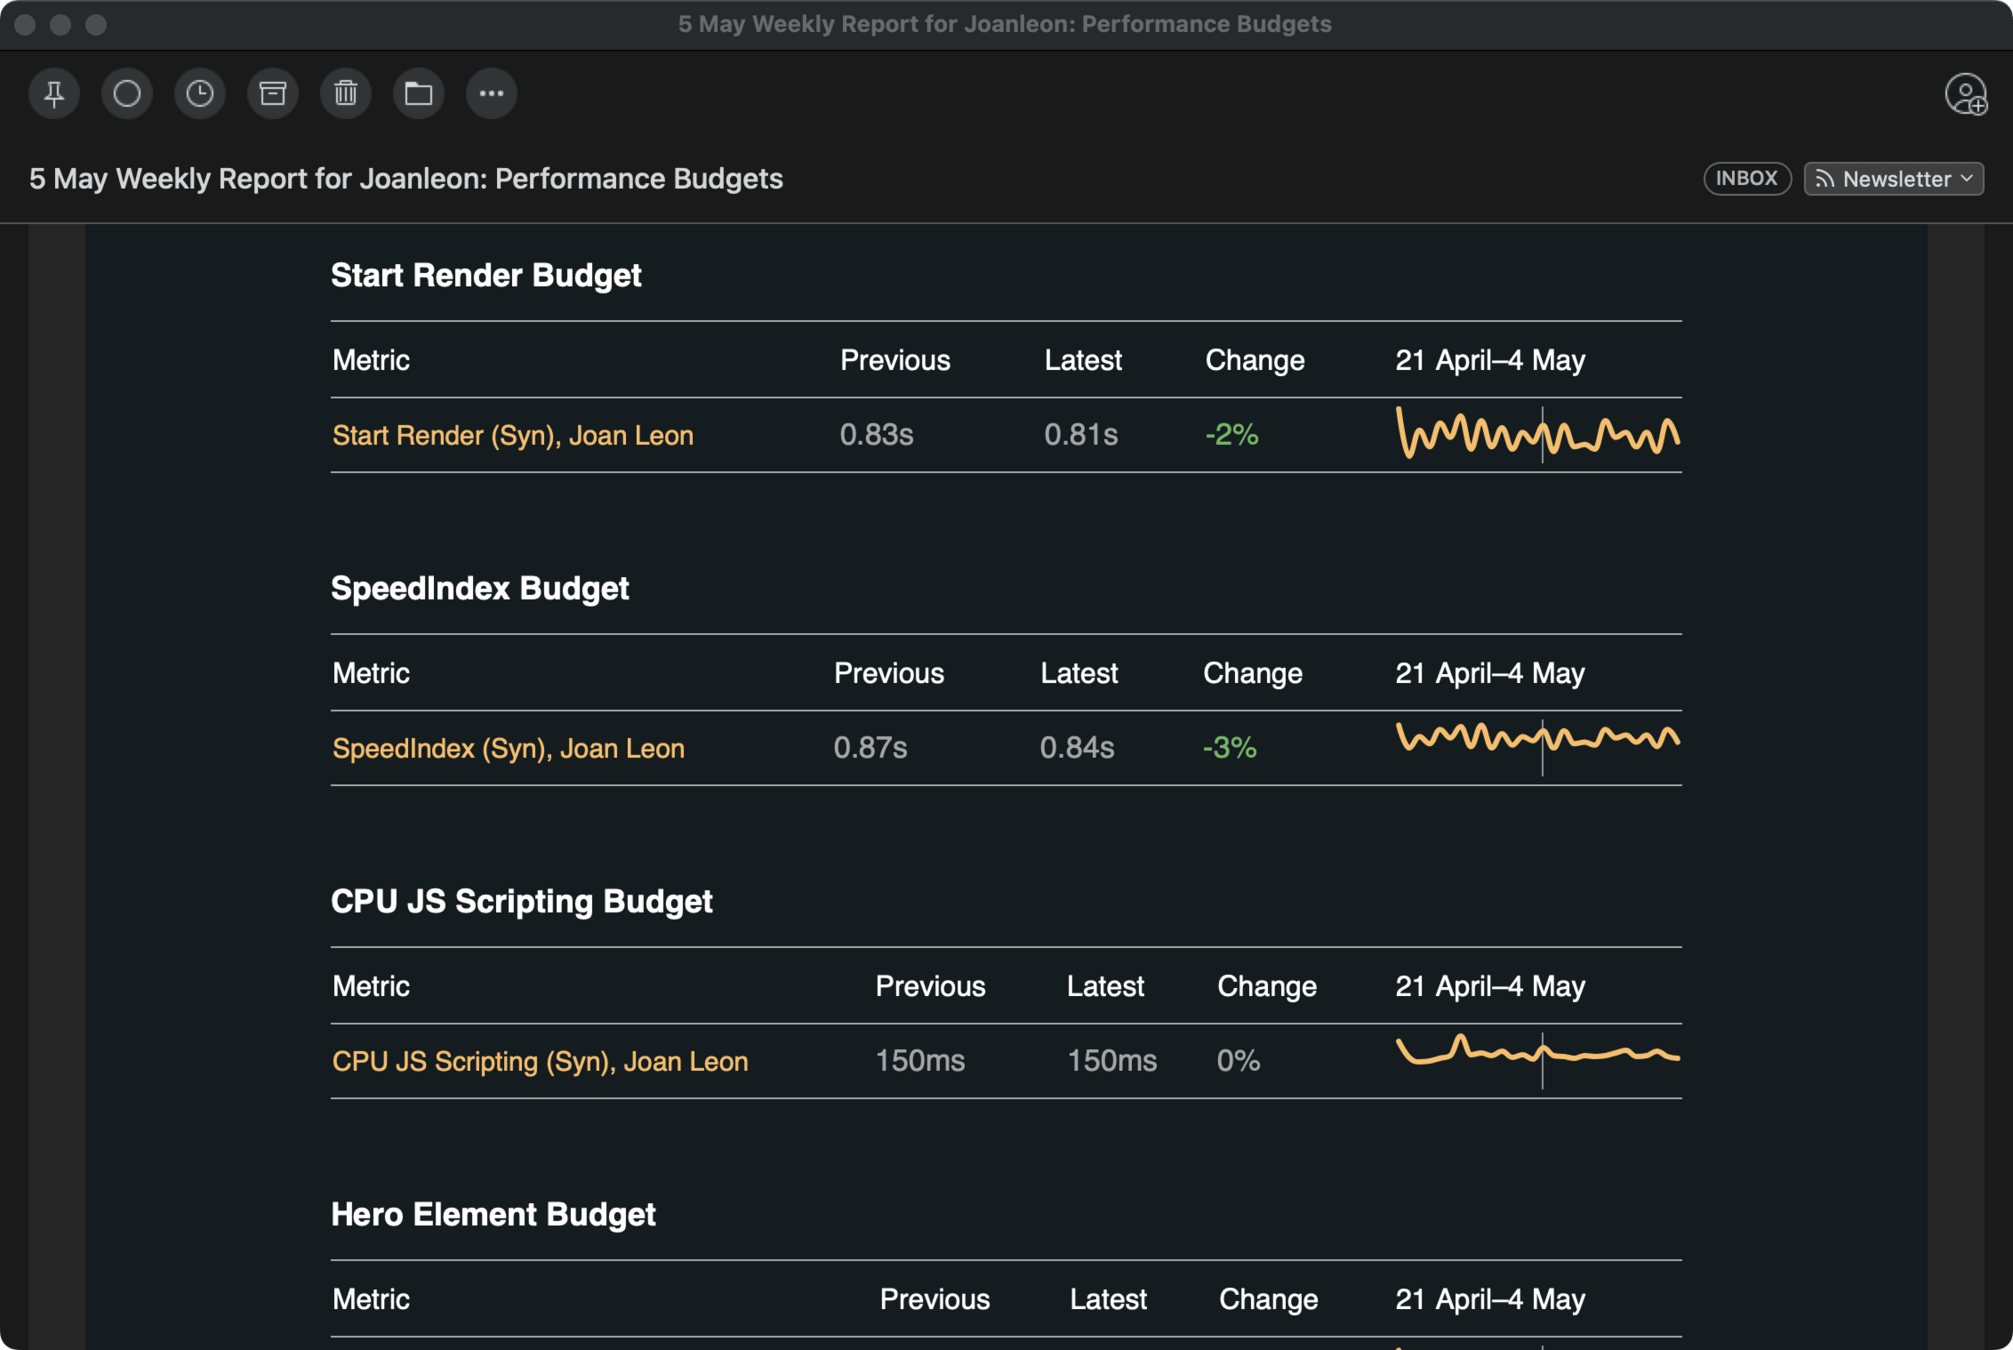Archive this email with the box icon

point(273,94)
